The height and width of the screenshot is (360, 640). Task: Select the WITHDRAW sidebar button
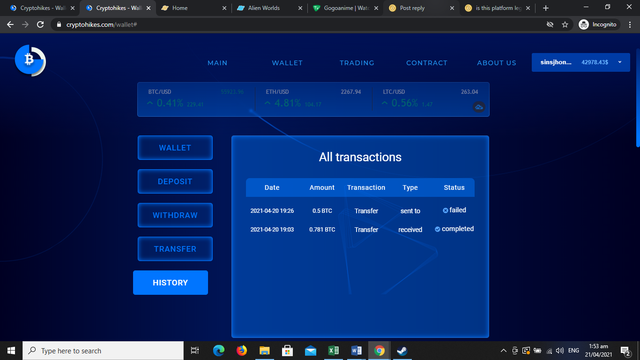(175, 215)
